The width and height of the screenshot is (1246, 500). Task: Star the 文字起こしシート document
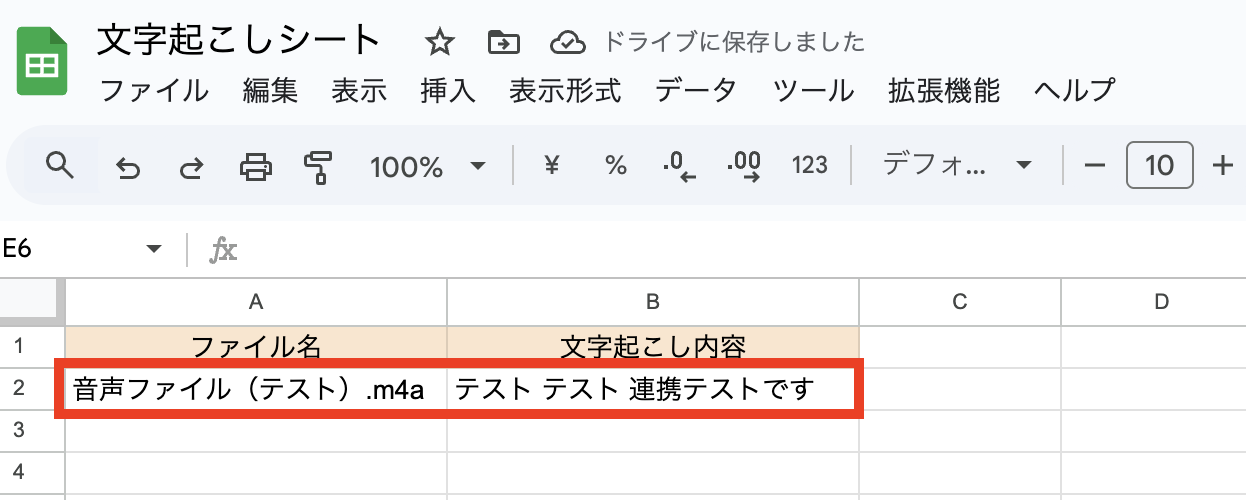439,42
